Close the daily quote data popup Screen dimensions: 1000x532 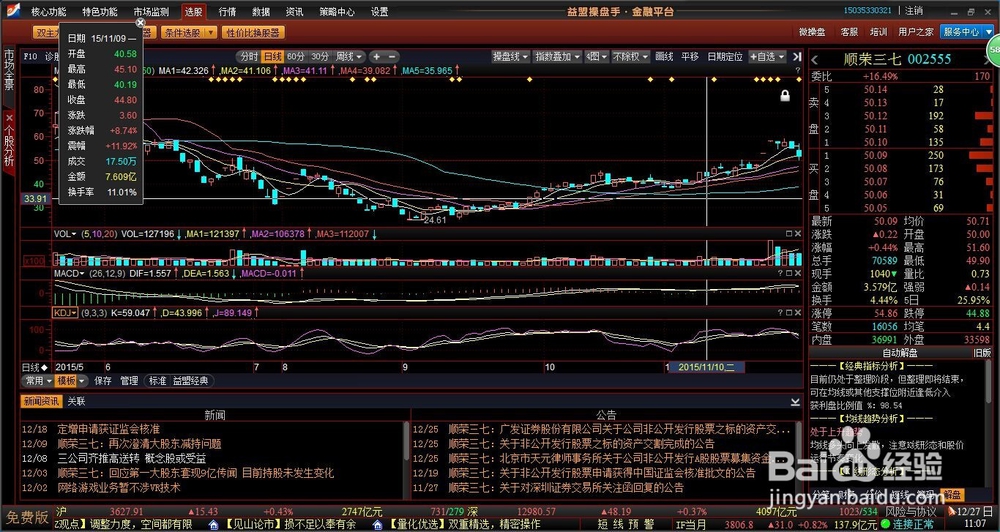[140, 22]
